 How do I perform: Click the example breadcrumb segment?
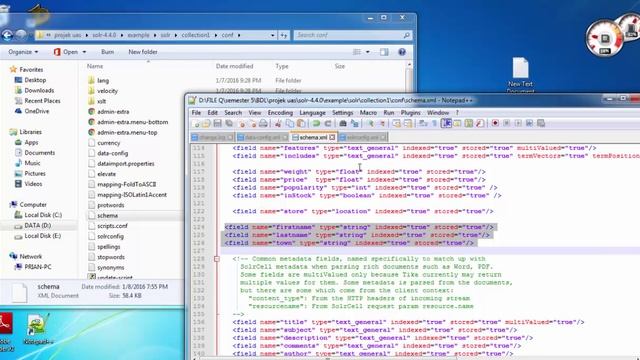[x=138, y=36]
